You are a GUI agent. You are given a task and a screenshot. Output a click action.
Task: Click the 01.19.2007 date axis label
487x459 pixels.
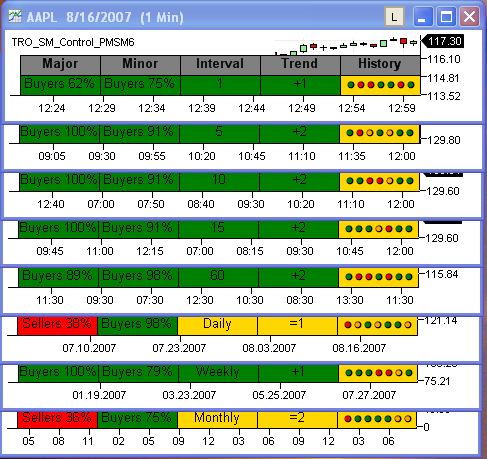(x=99, y=395)
